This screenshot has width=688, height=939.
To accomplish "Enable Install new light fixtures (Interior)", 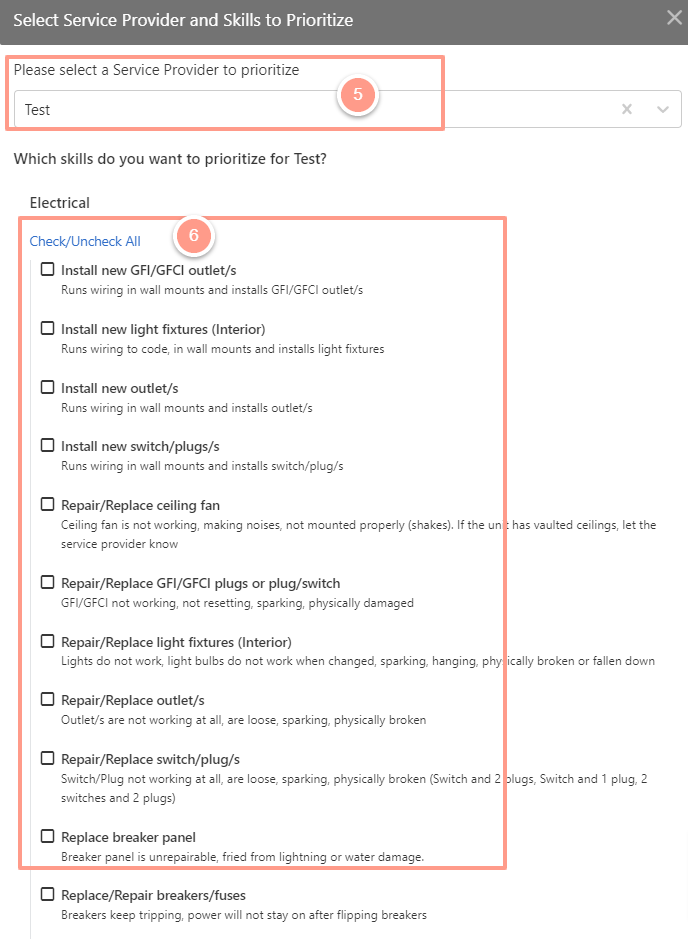I will pyautogui.click(x=47, y=328).
